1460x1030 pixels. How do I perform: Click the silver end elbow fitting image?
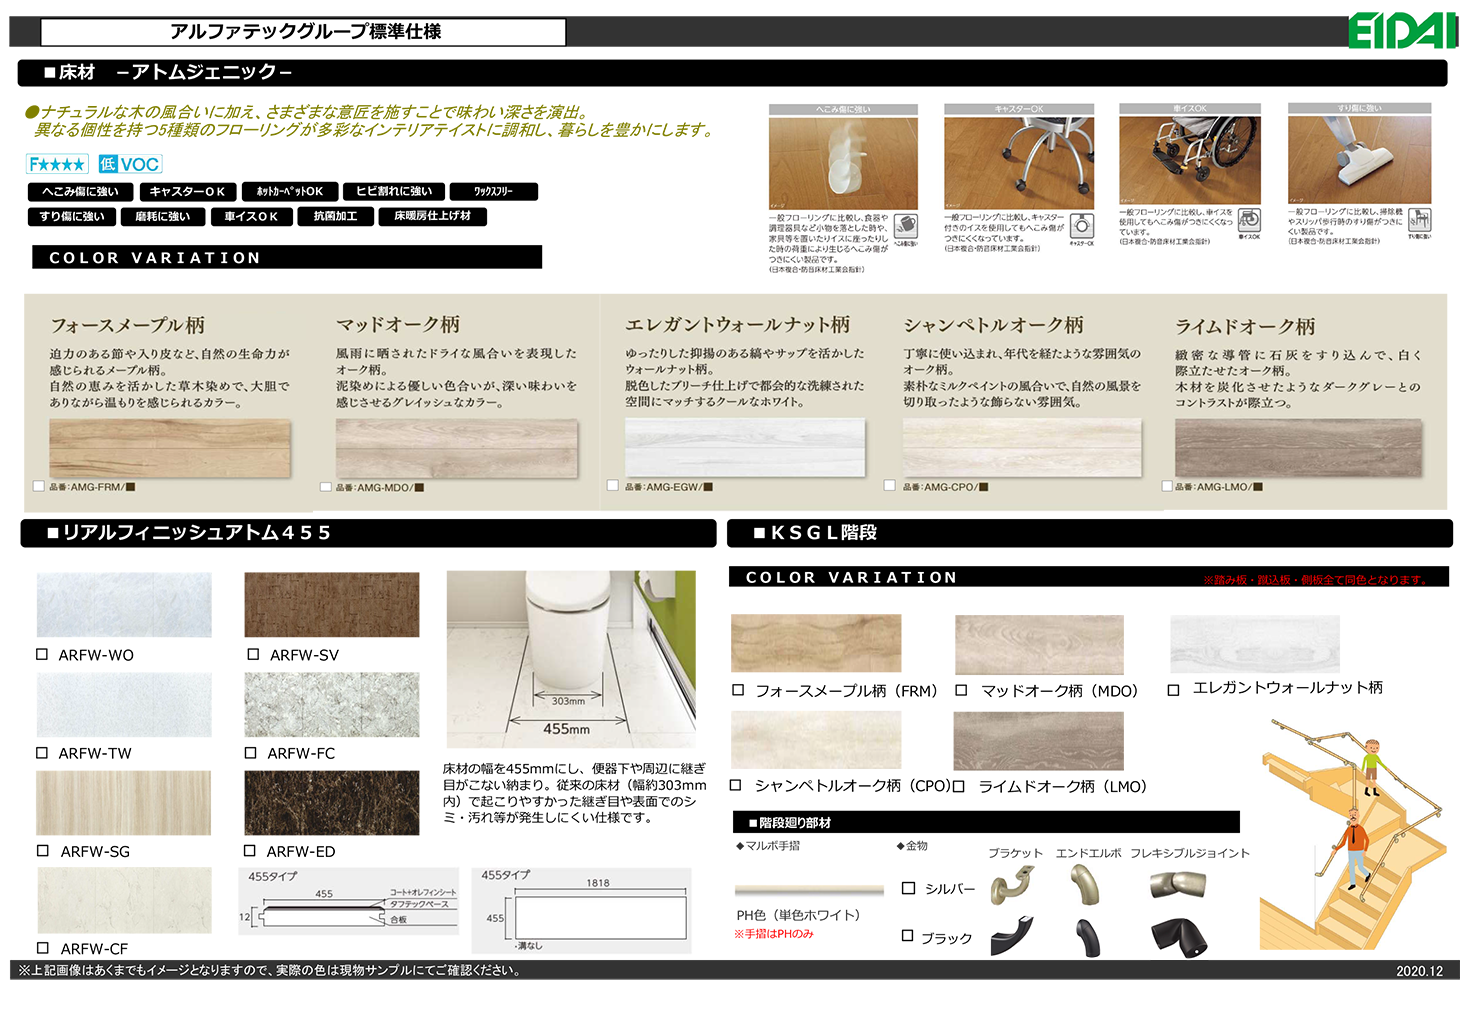tap(1086, 884)
